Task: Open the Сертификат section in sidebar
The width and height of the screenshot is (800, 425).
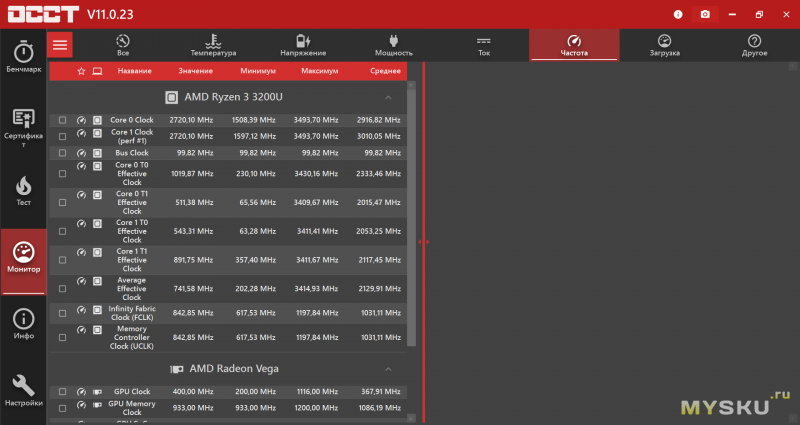Action: click(x=23, y=128)
